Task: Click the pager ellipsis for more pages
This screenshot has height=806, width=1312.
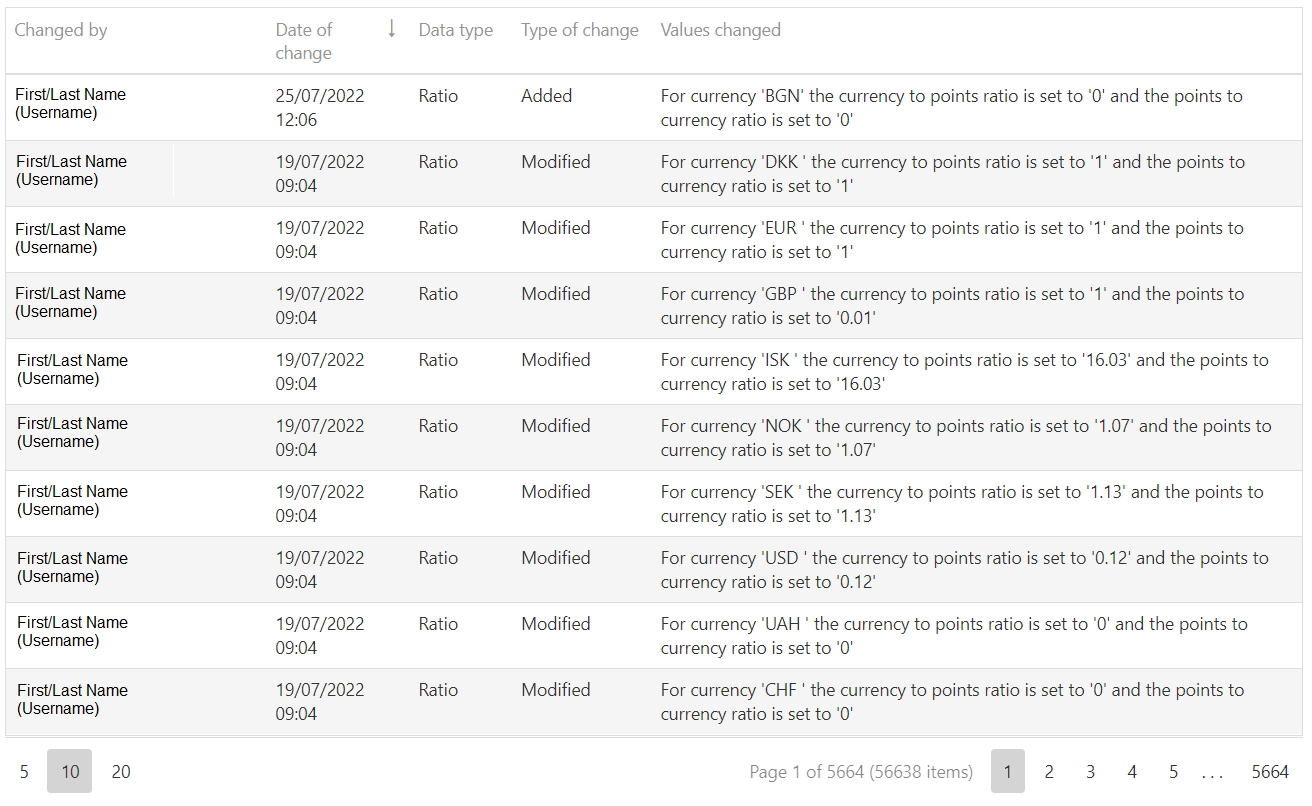Action: [x=1213, y=771]
